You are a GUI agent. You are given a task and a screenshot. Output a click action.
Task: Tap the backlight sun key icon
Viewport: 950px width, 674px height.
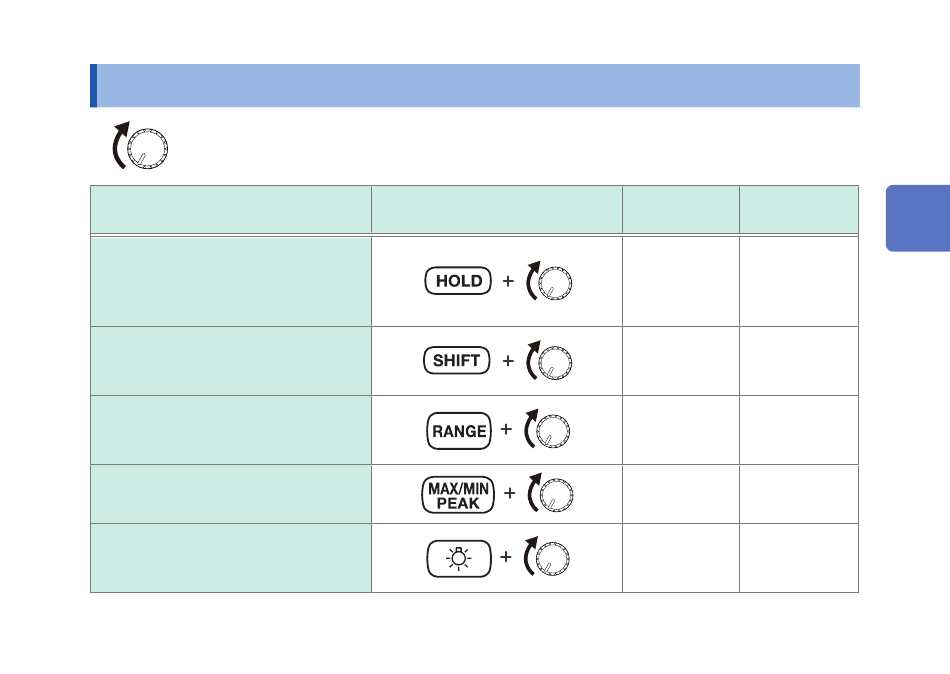click(459, 557)
